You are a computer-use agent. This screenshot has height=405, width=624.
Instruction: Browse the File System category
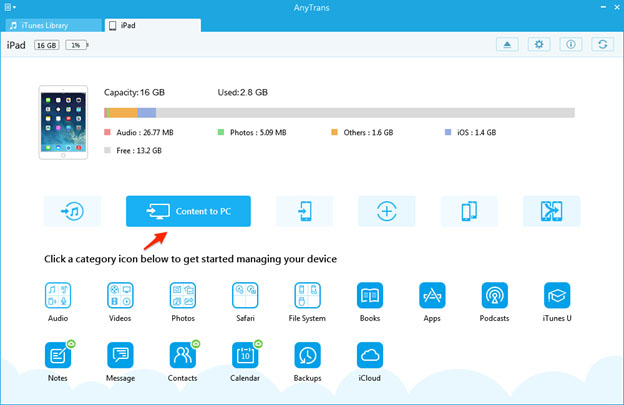coord(307,295)
